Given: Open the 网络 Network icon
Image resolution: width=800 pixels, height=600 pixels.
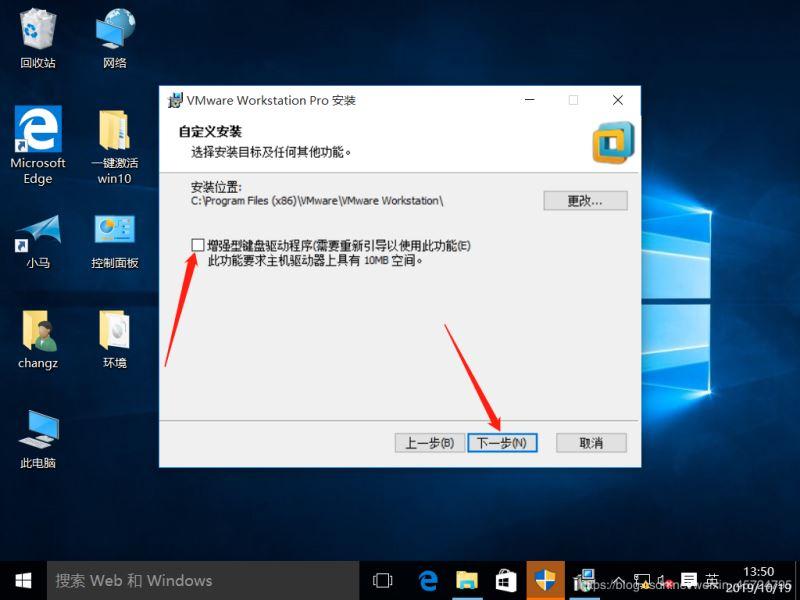Looking at the screenshot, I should coord(113,30).
